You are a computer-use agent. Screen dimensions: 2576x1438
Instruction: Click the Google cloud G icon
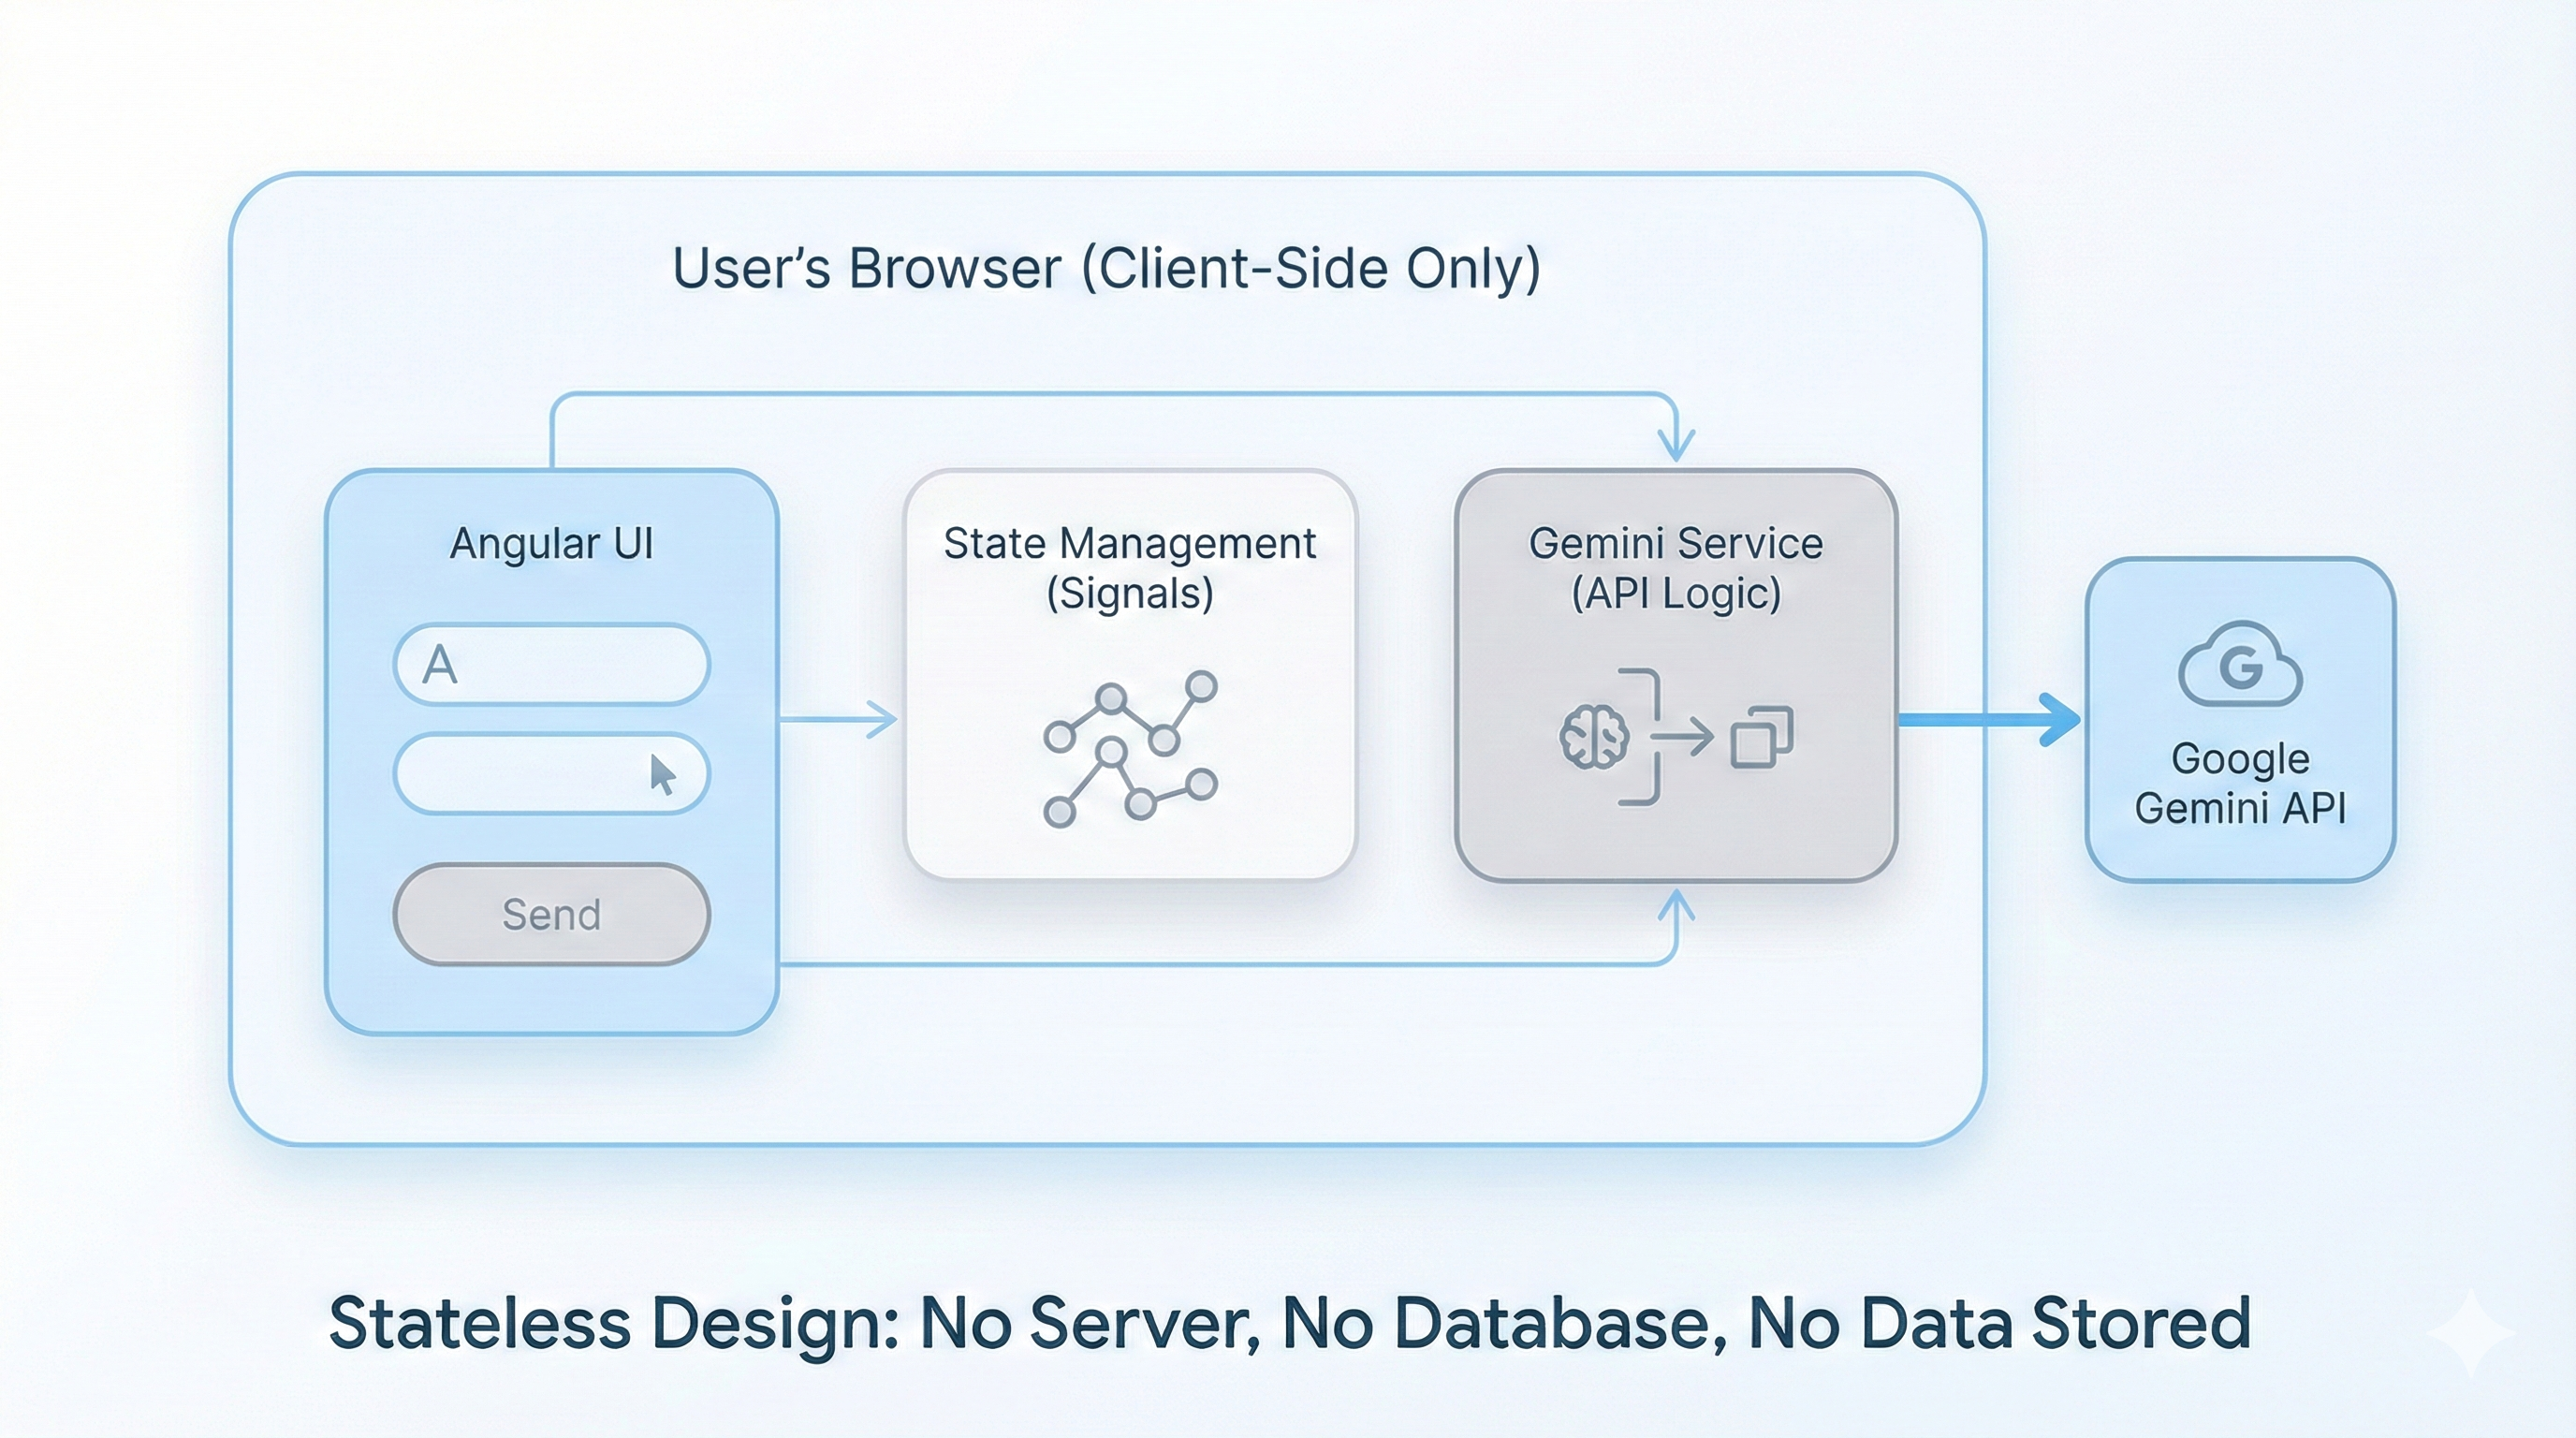tap(2240, 667)
